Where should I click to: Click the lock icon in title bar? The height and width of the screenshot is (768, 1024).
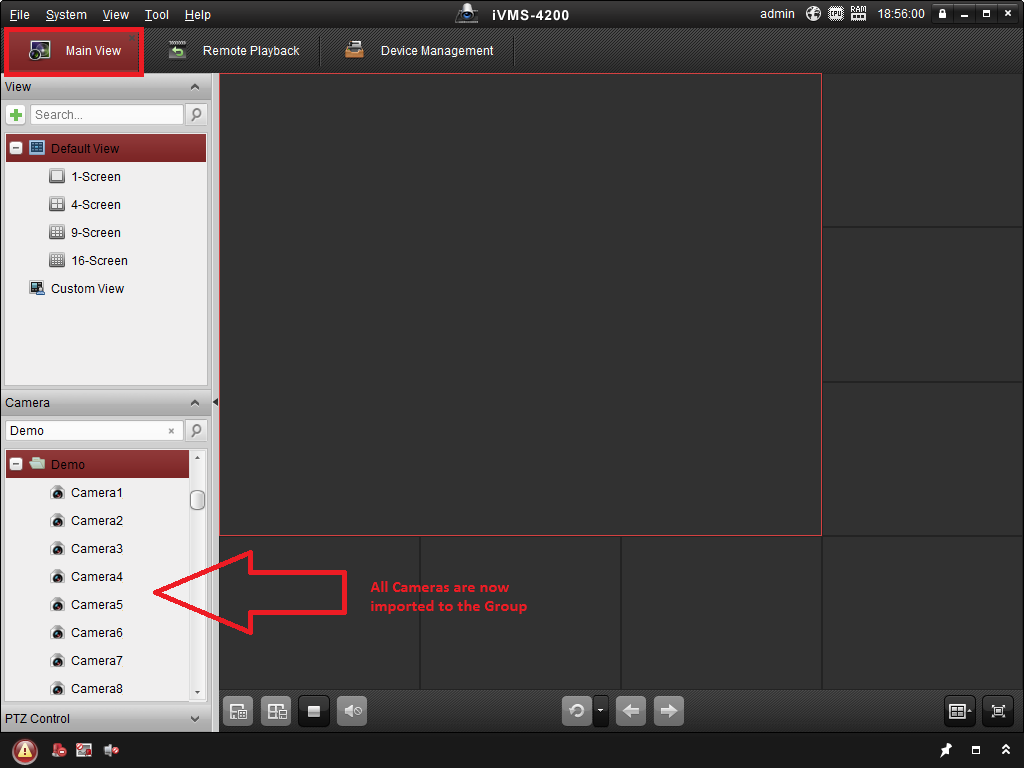tap(942, 14)
